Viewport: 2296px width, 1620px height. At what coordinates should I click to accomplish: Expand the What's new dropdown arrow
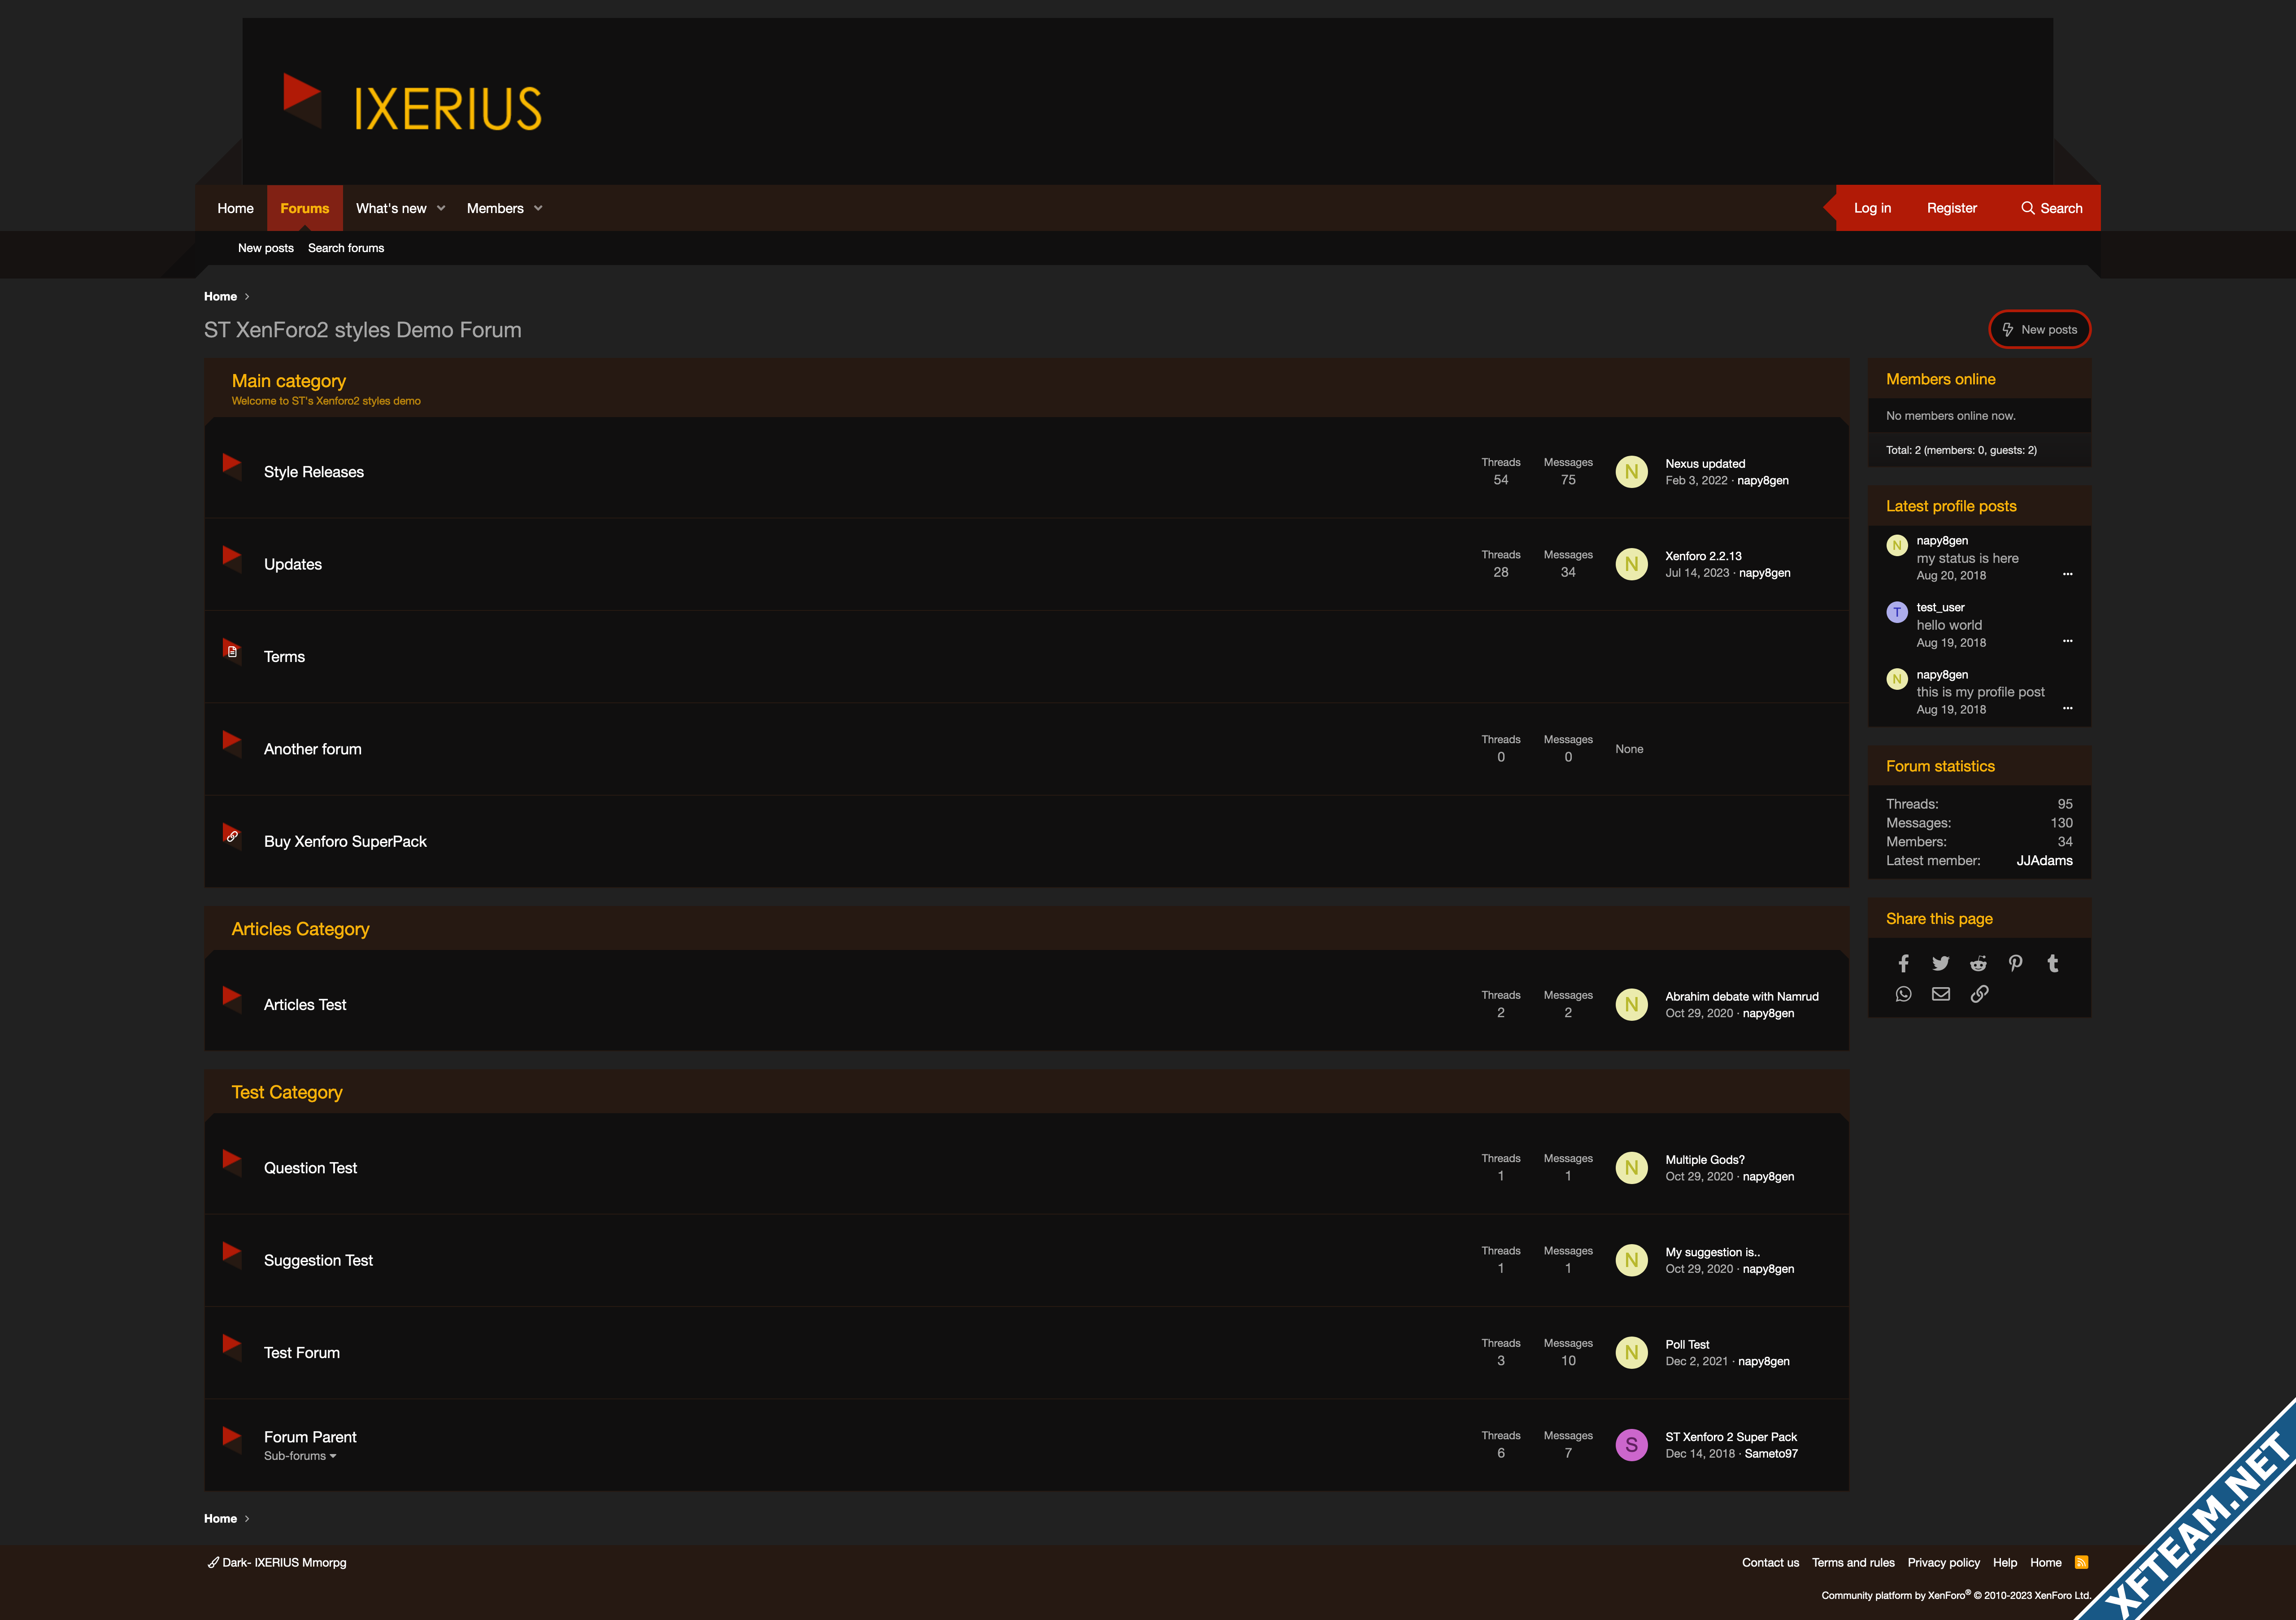[x=441, y=208]
